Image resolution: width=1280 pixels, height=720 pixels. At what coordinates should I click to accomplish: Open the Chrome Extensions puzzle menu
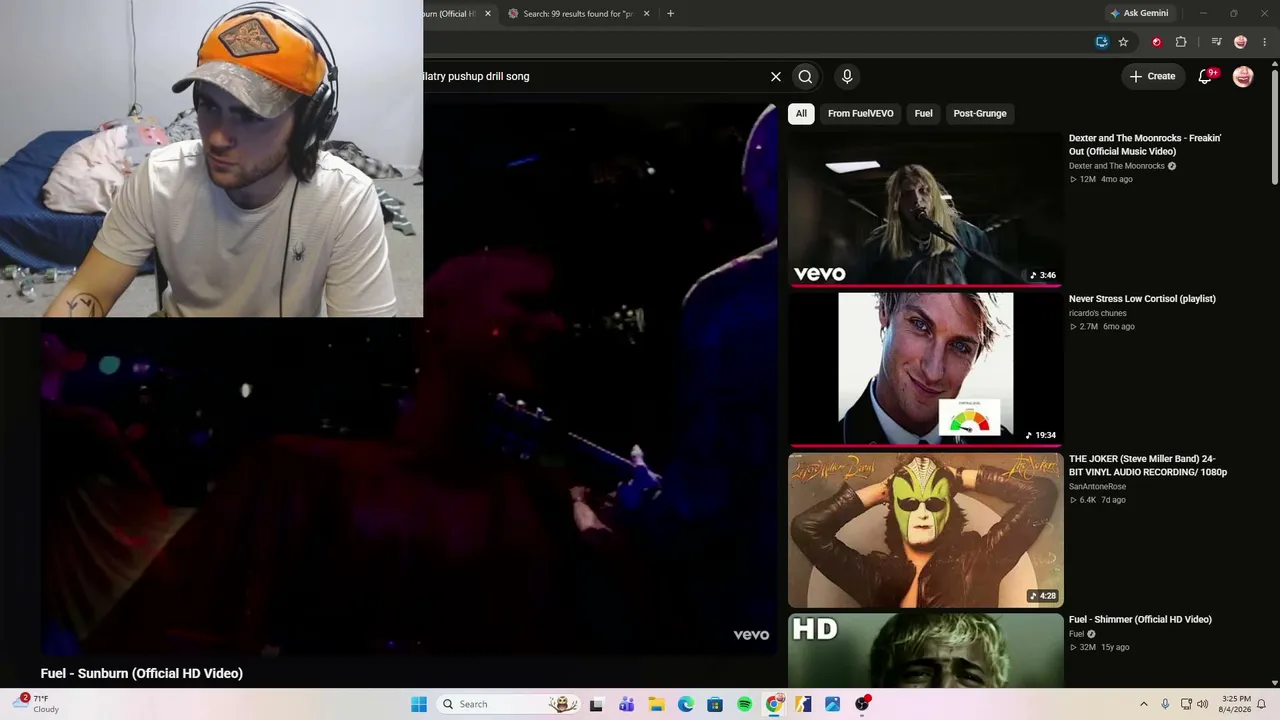click(x=1181, y=42)
